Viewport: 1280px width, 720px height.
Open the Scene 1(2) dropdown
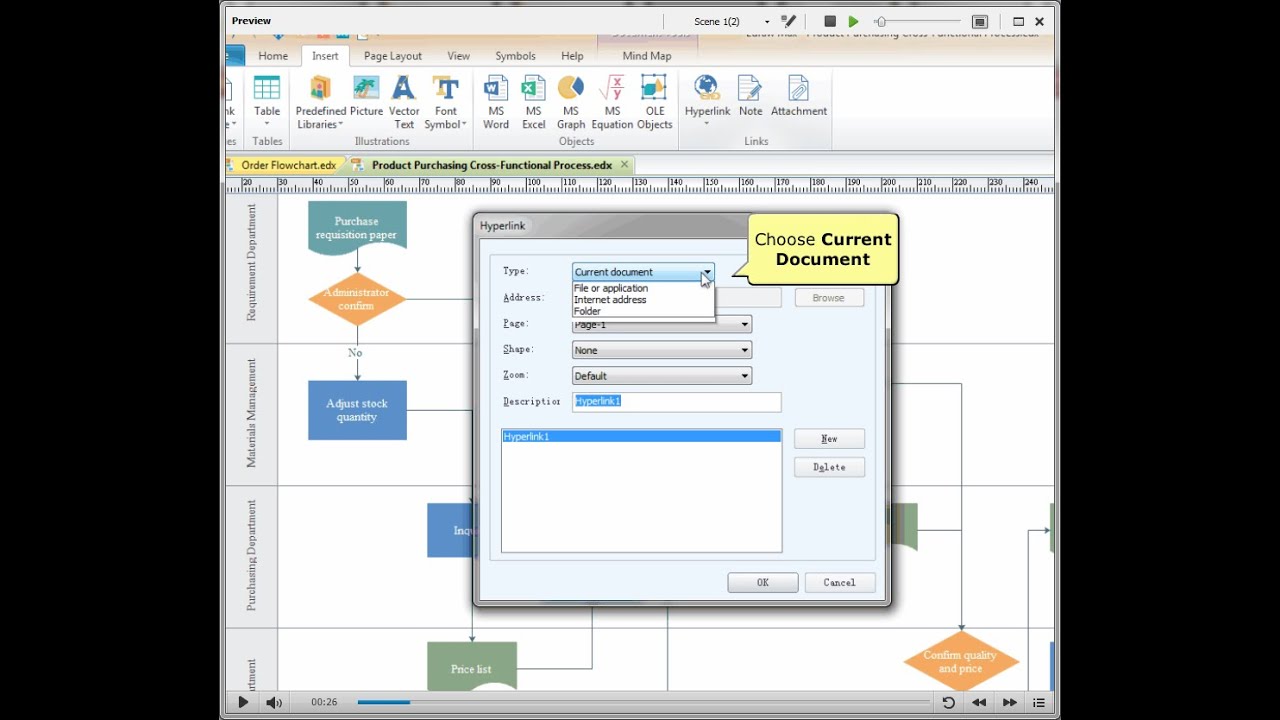click(767, 21)
